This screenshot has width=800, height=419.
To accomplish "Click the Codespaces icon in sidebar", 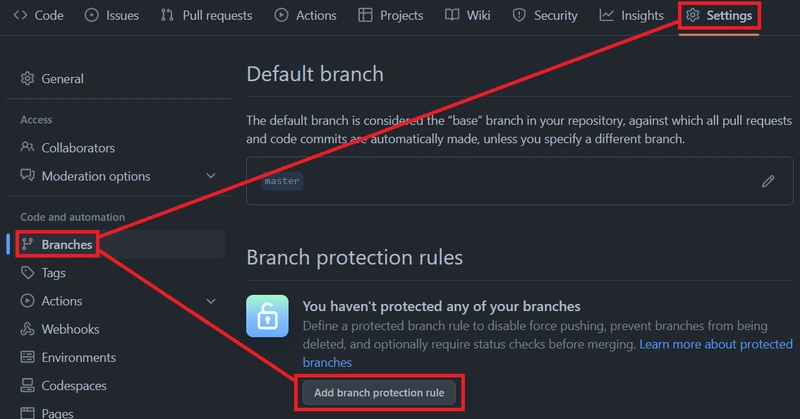I will (28, 385).
